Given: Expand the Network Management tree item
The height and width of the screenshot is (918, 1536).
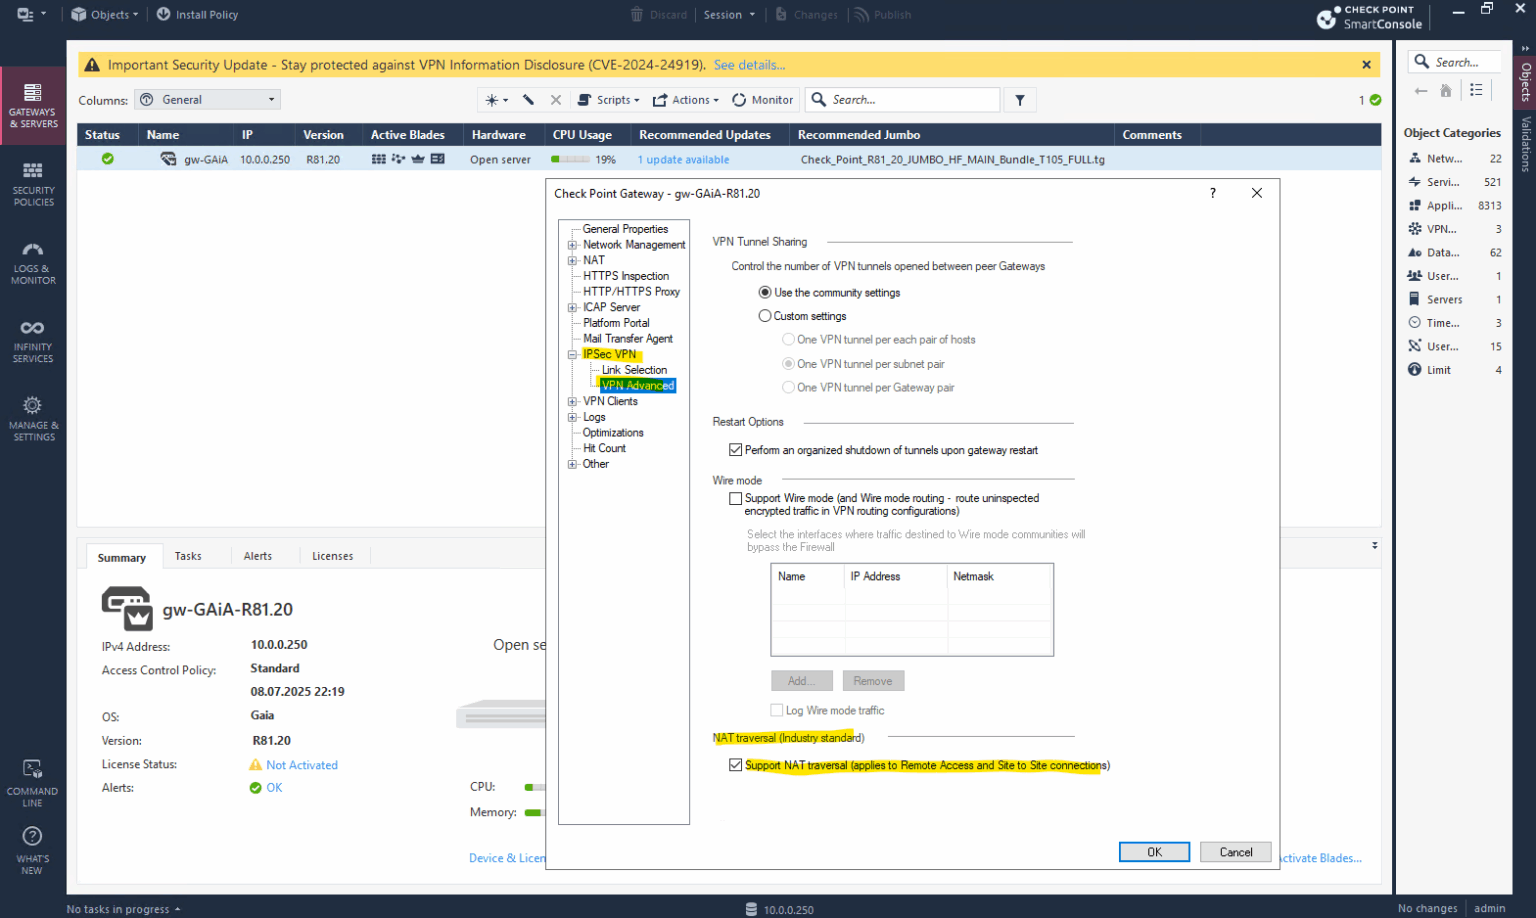Looking at the screenshot, I should pyautogui.click(x=571, y=244).
